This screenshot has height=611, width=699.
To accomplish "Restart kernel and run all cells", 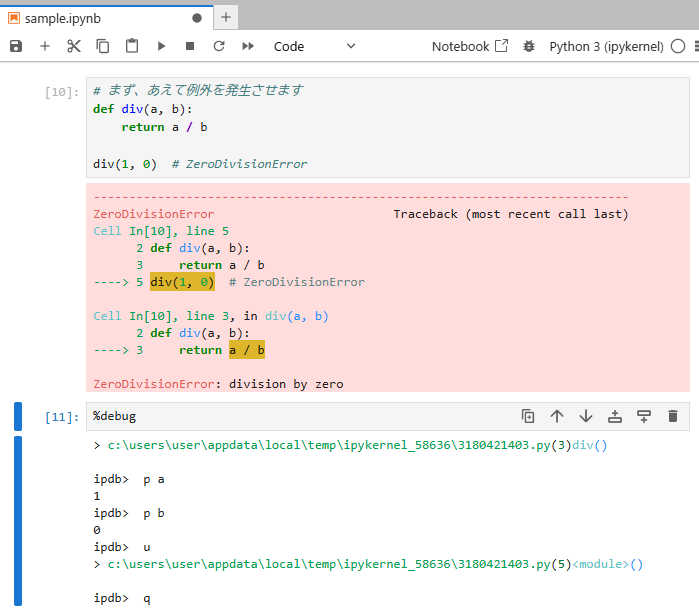I will tap(248, 46).
